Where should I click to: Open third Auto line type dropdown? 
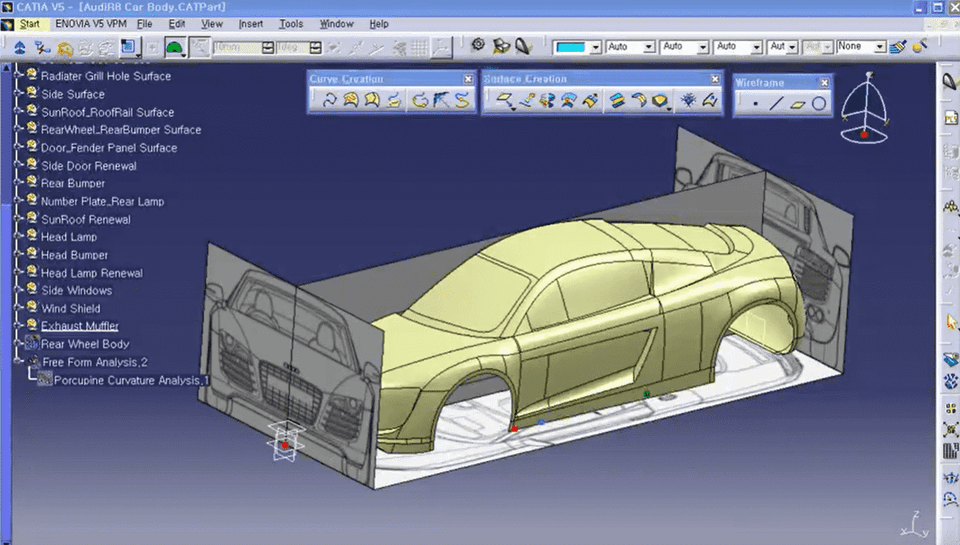pyautogui.click(x=757, y=47)
